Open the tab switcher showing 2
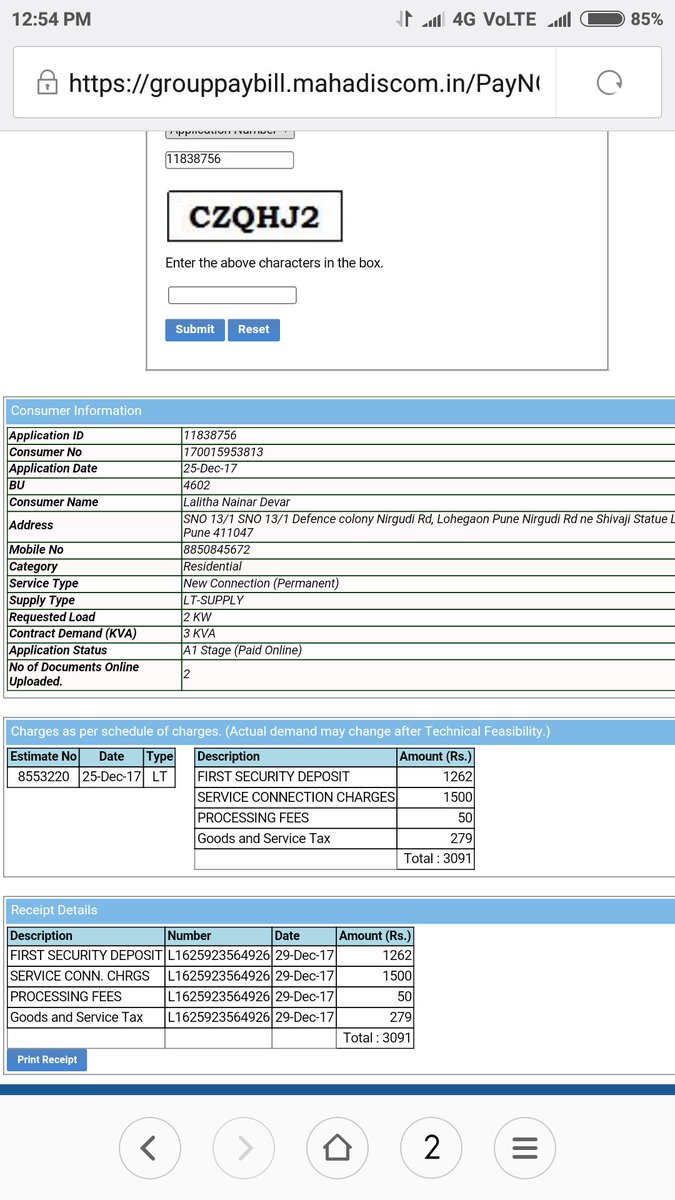Image resolution: width=675 pixels, height=1200 pixels. tap(431, 1148)
